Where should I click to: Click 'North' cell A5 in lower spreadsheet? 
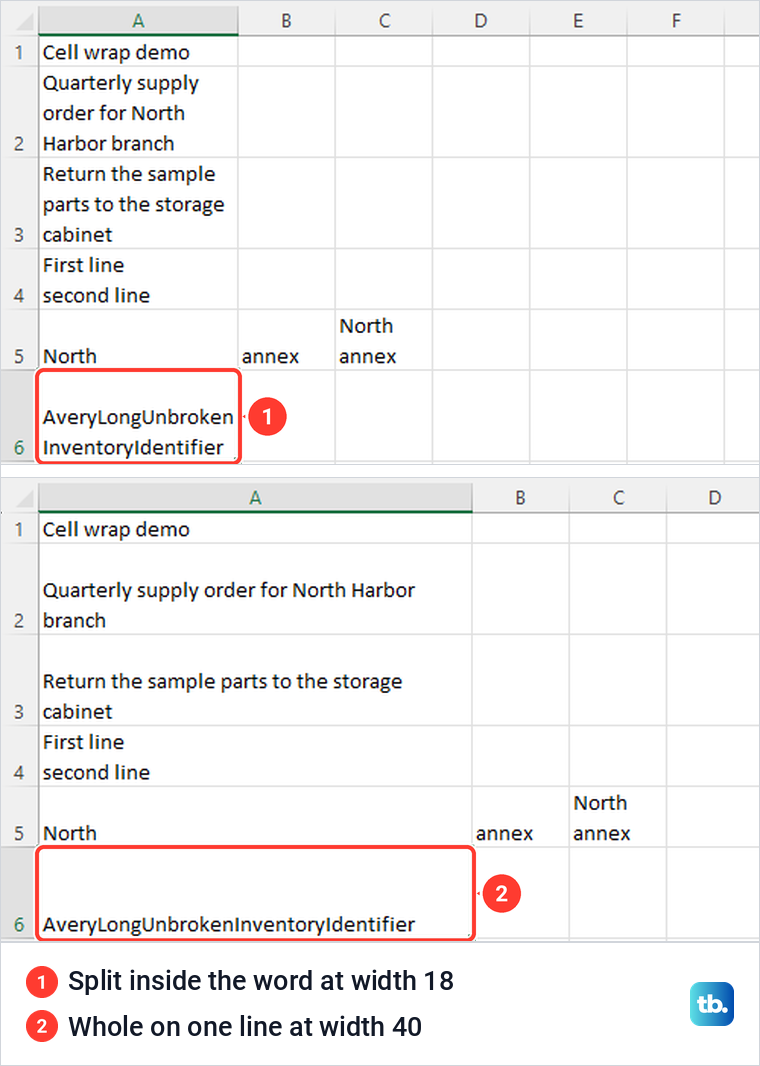click(256, 817)
